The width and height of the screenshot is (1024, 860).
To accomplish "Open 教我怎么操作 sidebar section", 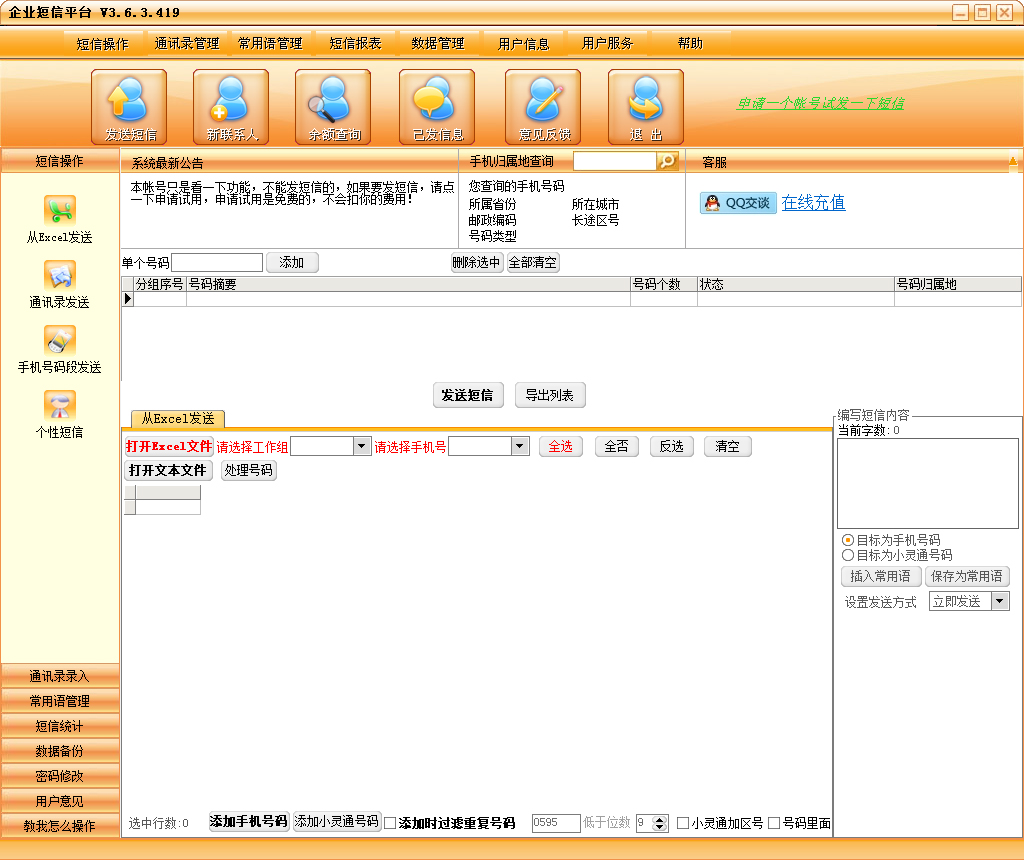I will coord(60,825).
